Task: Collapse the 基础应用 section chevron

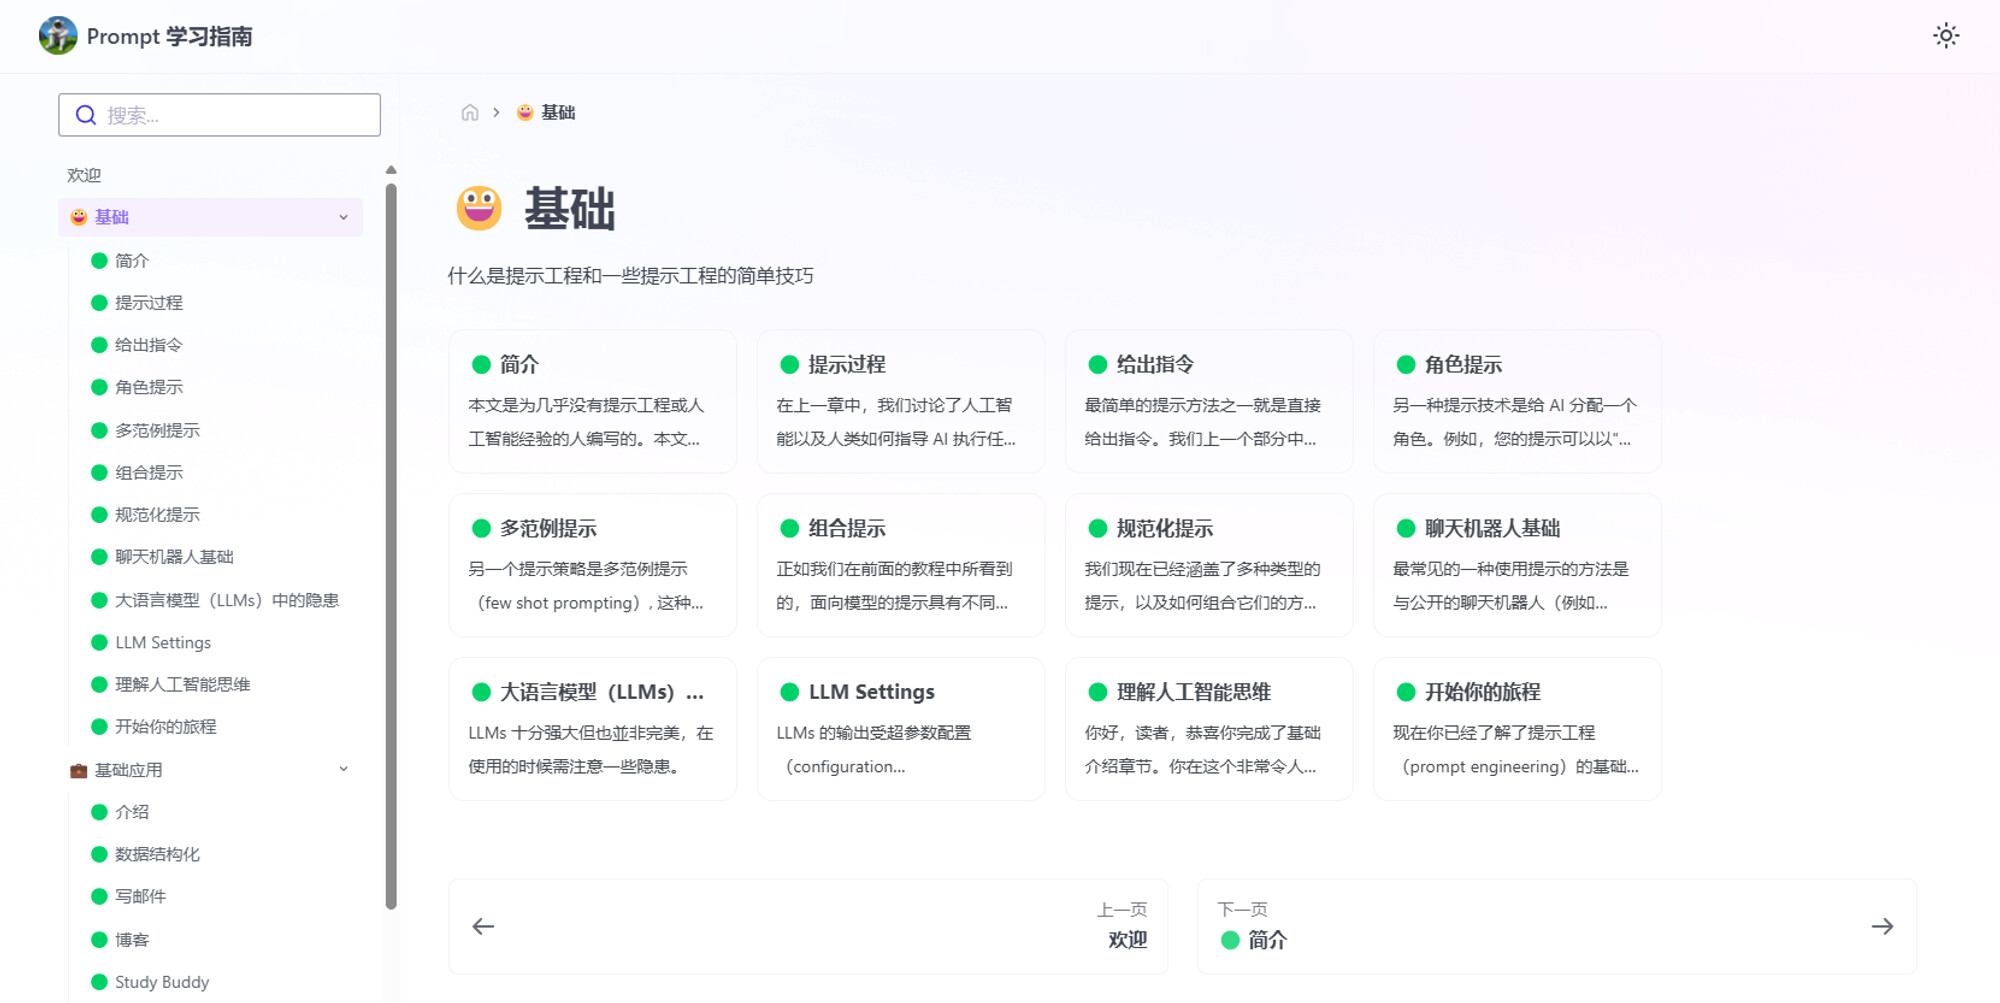Action: pyautogui.click(x=343, y=769)
